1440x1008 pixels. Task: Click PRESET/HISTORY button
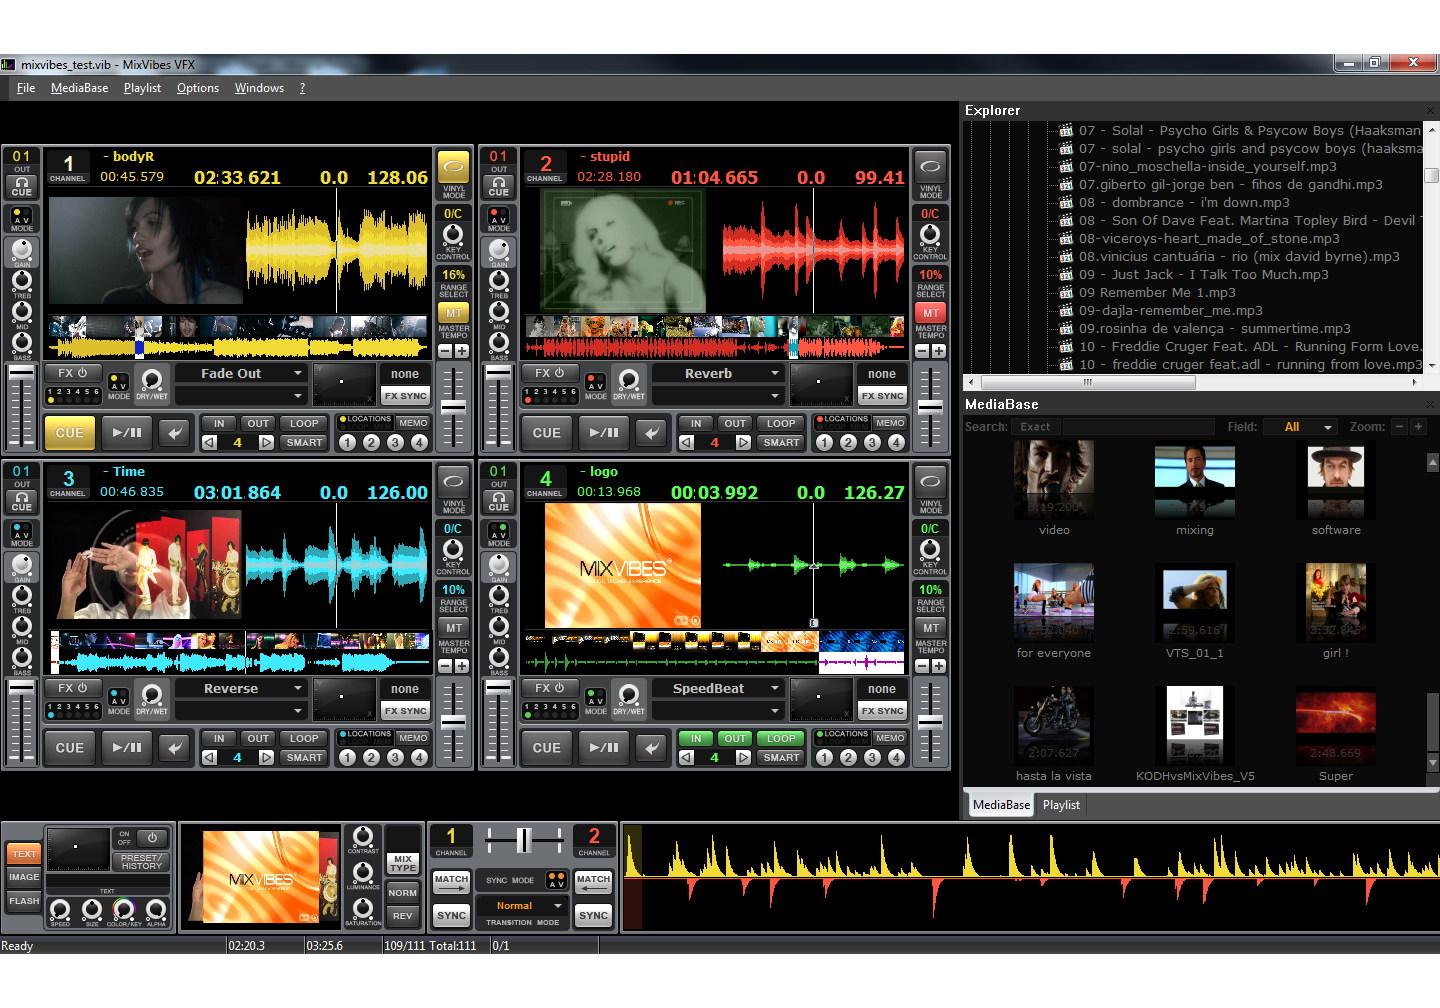[x=141, y=861]
